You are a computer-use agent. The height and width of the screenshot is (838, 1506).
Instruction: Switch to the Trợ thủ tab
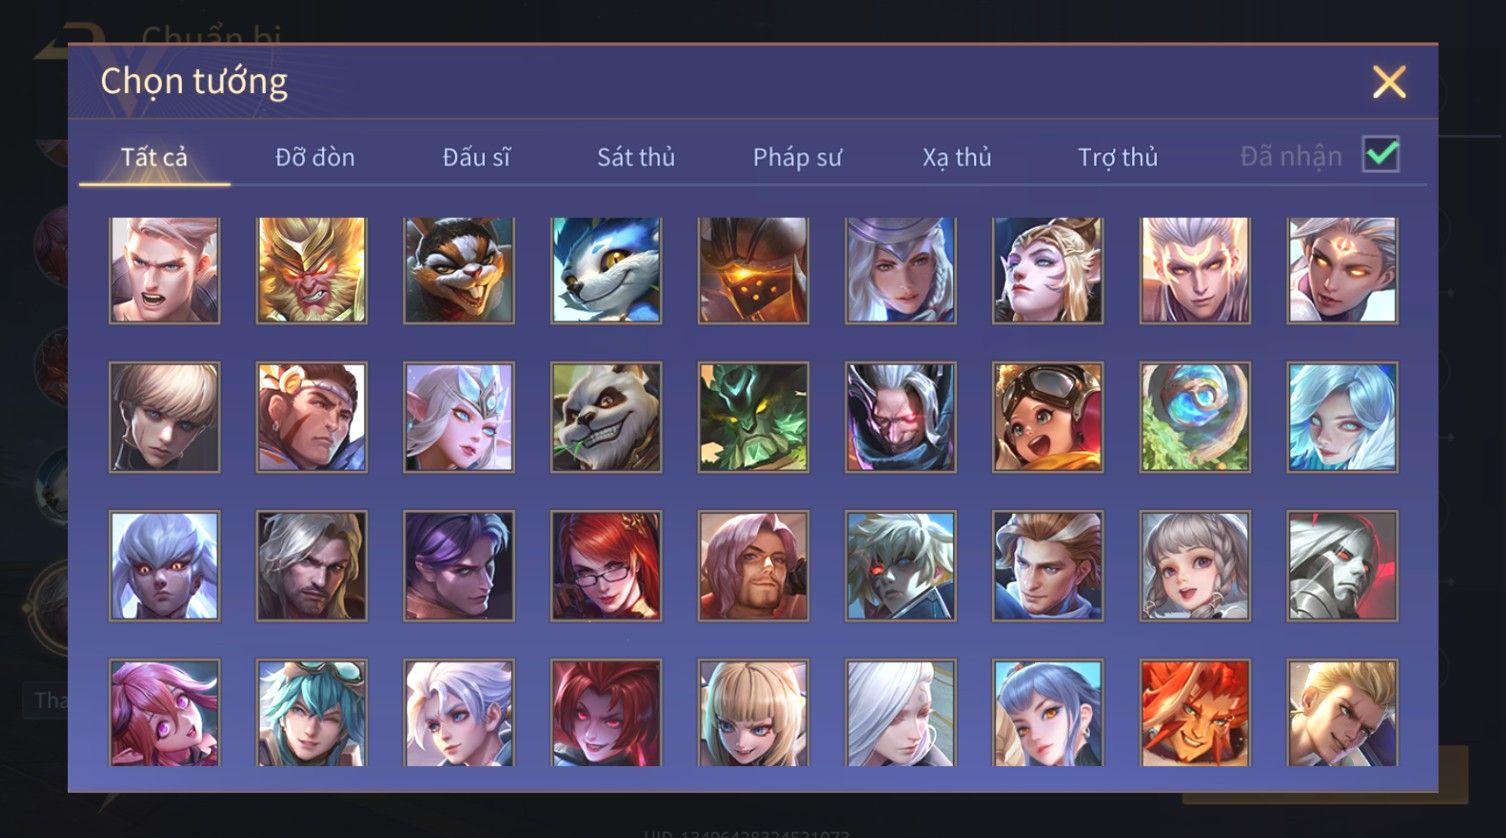tap(1118, 157)
